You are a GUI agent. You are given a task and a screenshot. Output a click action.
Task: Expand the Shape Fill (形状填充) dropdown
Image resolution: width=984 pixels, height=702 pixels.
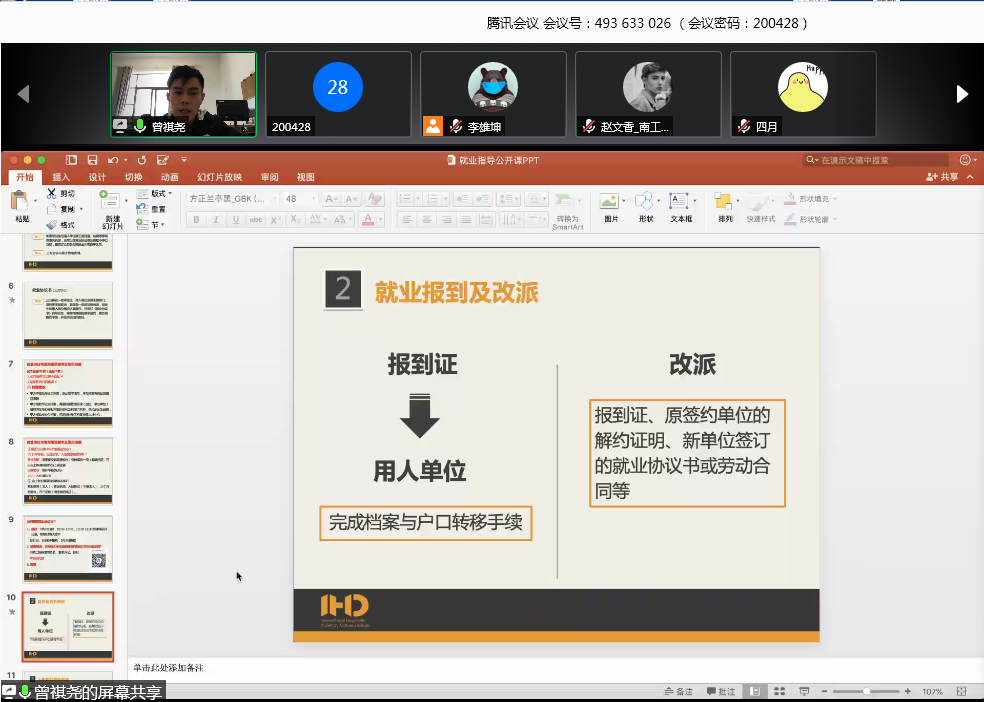pos(835,199)
